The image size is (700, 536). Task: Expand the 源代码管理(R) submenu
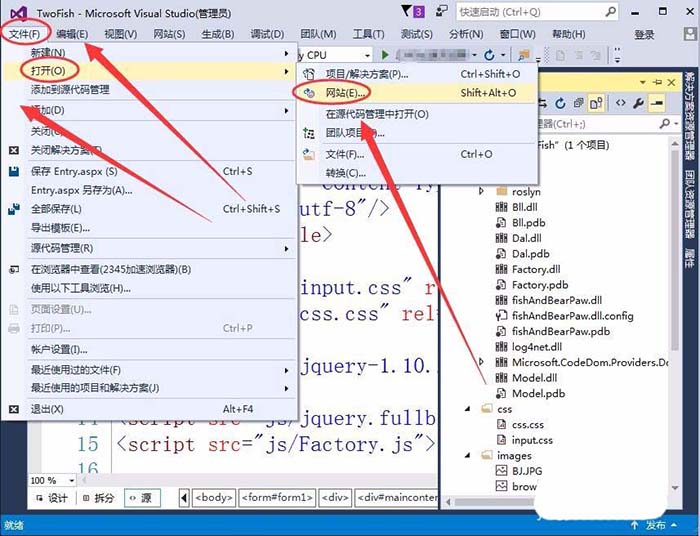tap(150, 249)
